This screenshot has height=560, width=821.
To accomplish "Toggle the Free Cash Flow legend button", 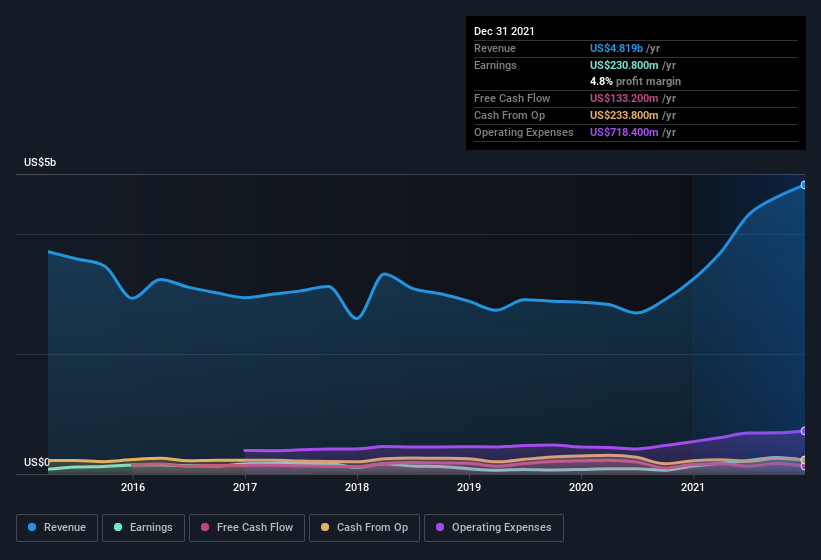I will pyautogui.click(x=247, y=528).
